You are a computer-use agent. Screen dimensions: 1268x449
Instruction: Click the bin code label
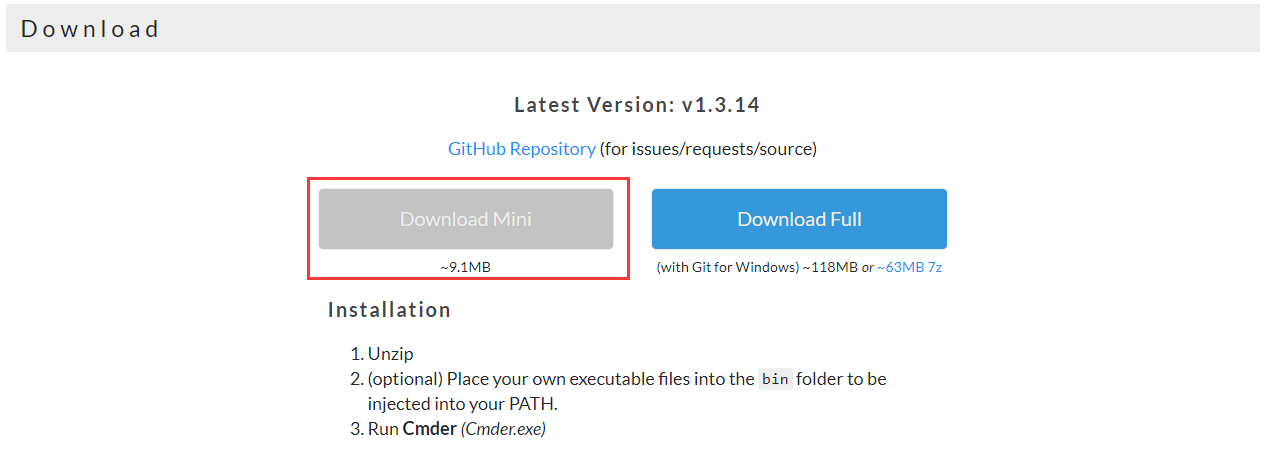click(775, 379)
